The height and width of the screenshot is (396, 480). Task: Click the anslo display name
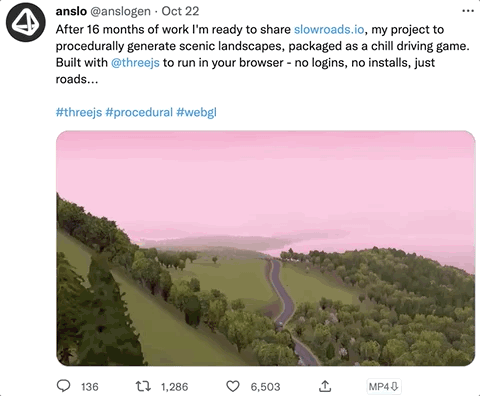coord(71,11)
